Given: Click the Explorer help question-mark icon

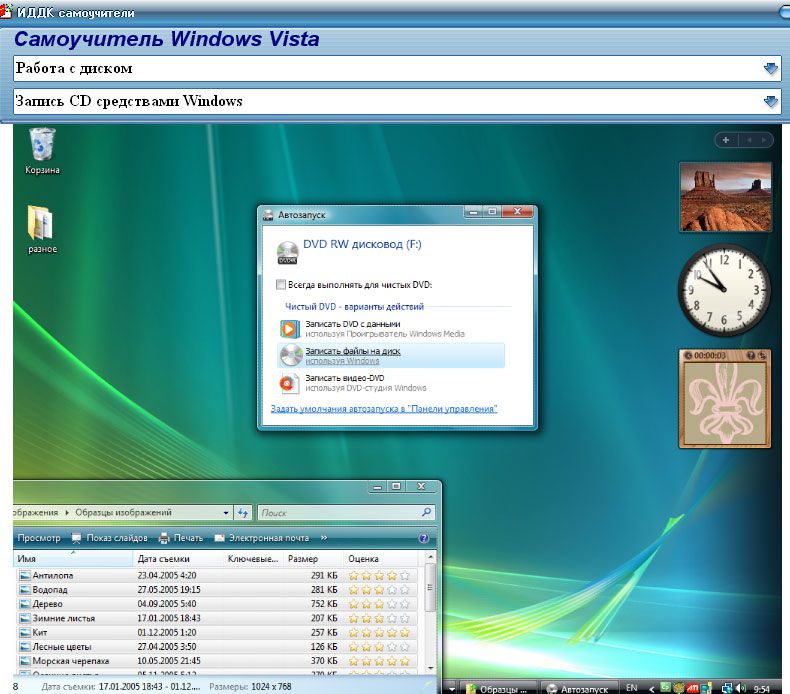Looking at the screenshot, I should tap(423, 538).
